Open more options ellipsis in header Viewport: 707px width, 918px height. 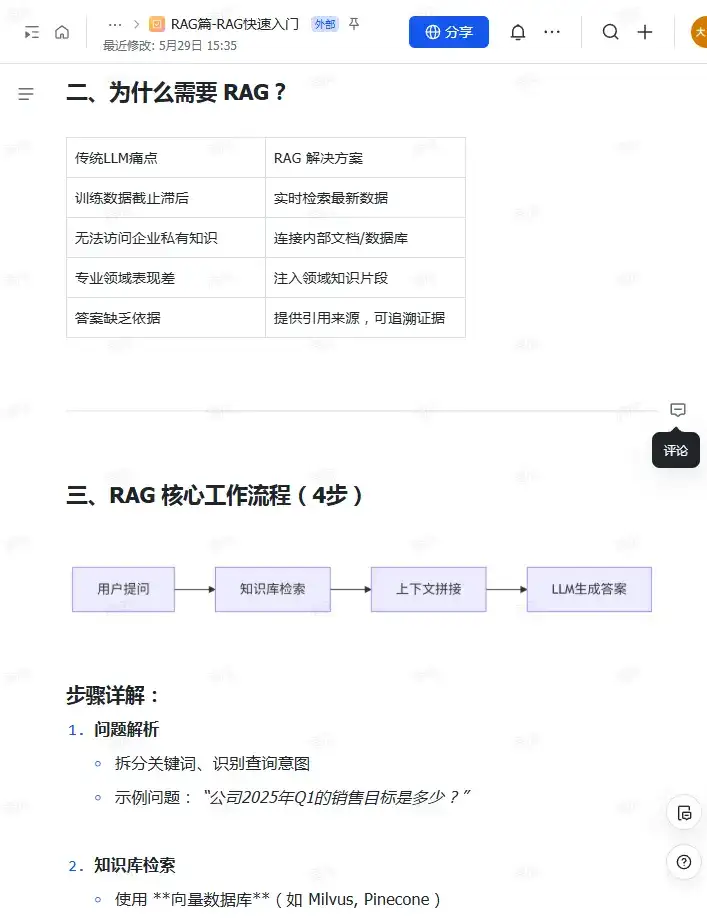[552, 32]
